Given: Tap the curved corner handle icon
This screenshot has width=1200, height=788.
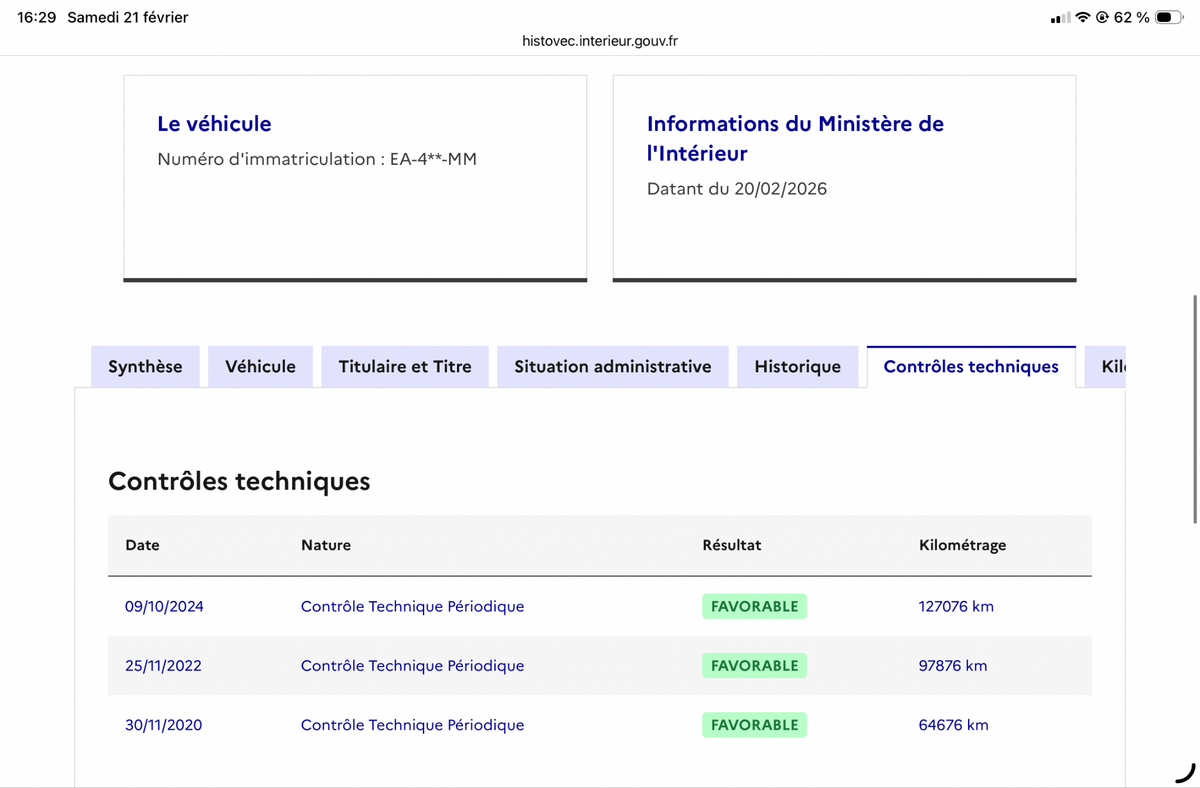Looking at the screenshot, I should (1186, 772).
